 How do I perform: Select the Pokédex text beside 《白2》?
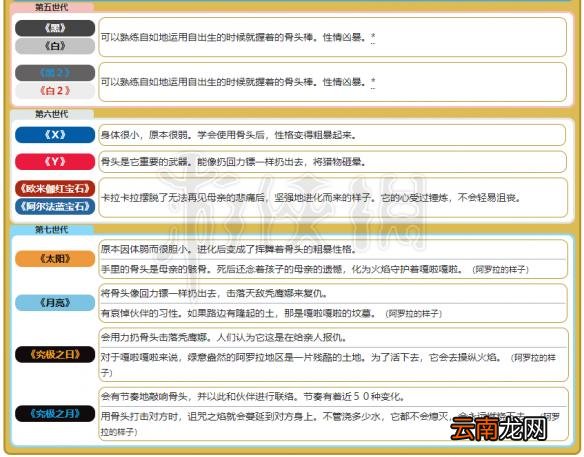point(234,82)
